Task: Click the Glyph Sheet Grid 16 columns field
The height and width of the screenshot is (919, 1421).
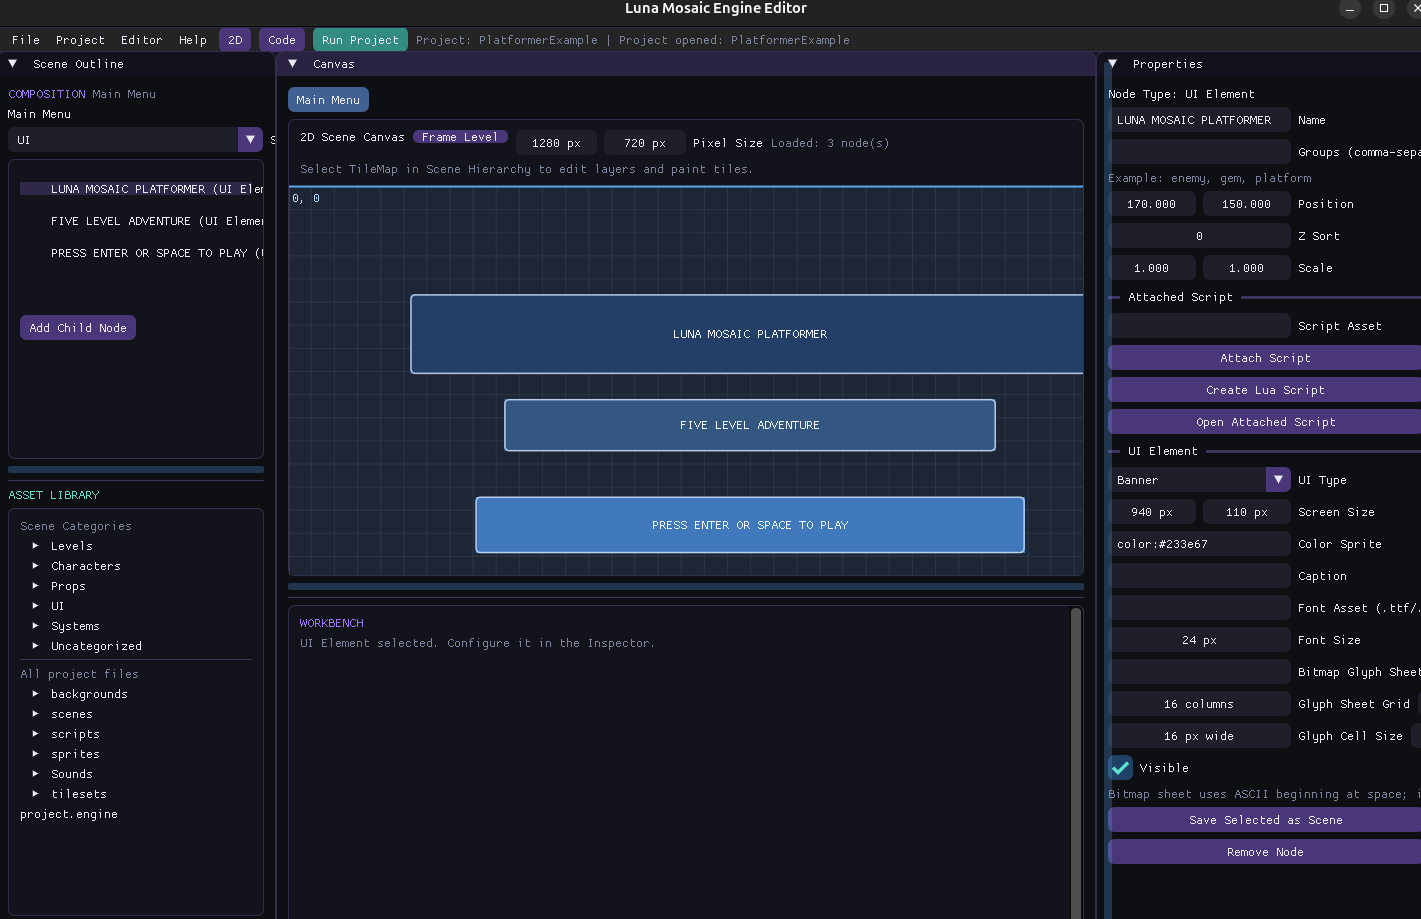Action: pyautogui.click(x=1200, y=704)
